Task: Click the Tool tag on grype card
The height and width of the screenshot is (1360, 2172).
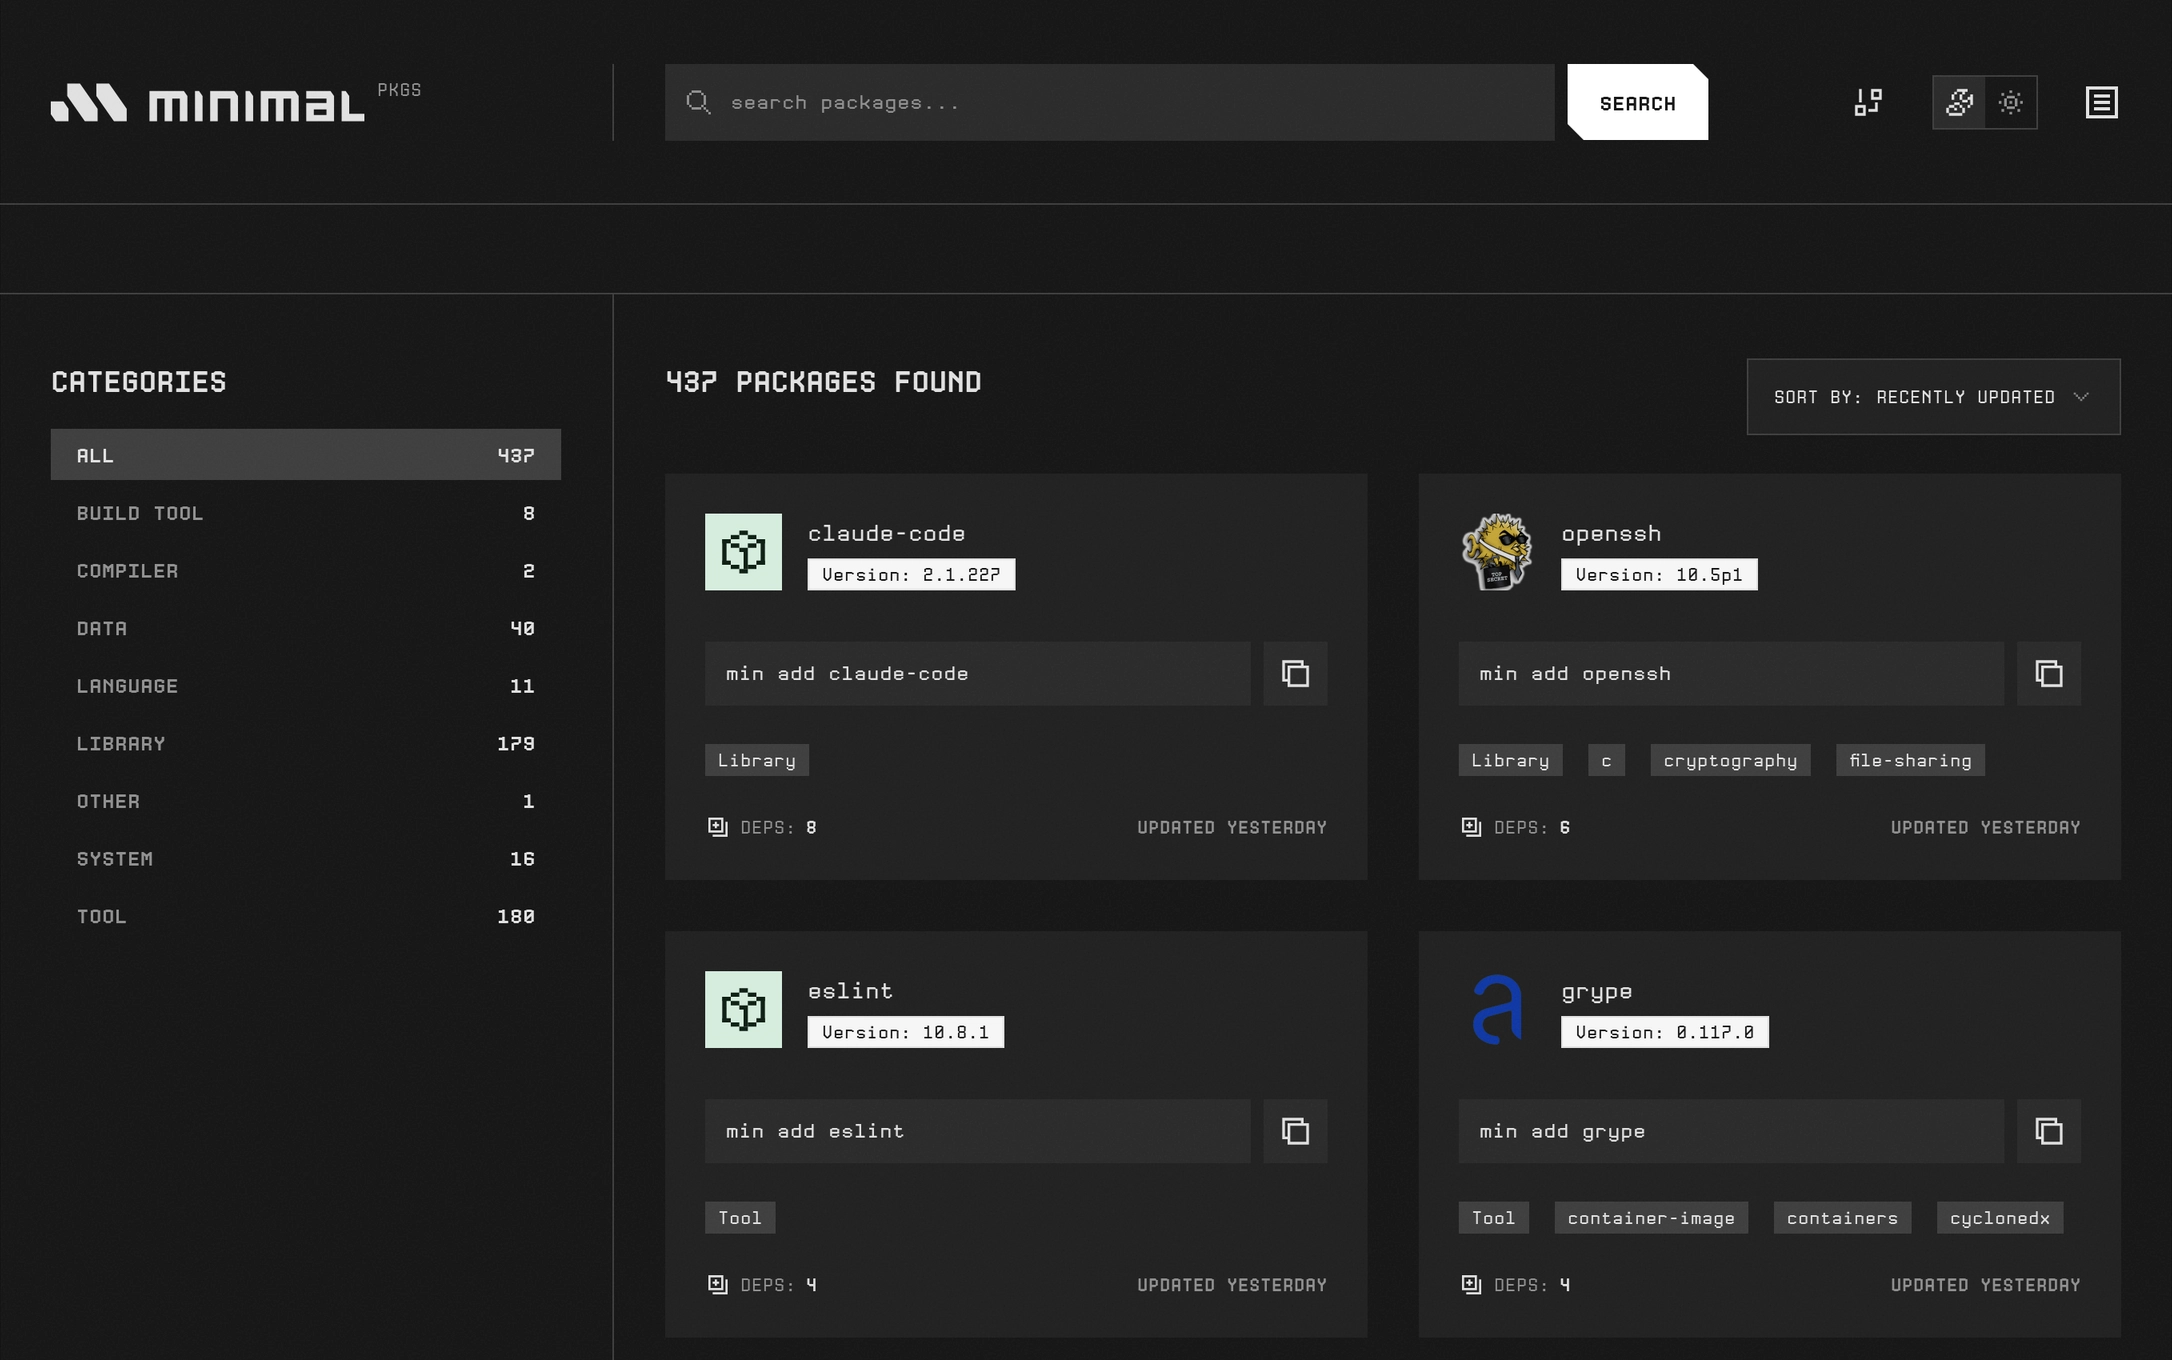Action: click(1493, 1218)
